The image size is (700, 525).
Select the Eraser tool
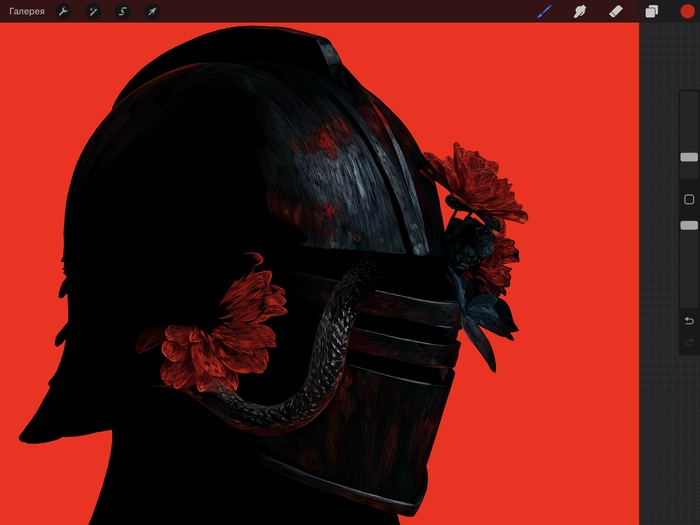click(615, 11)
